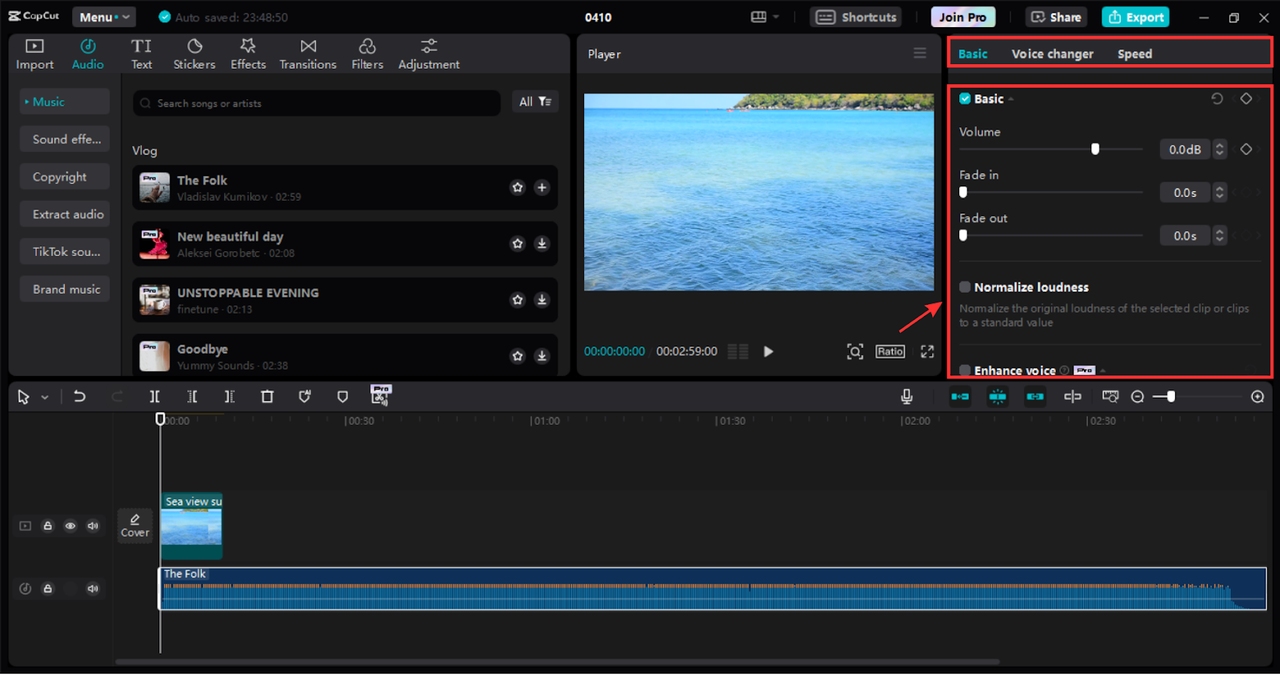The height and width of the screenshot is (676, 1280).
Task: Favorite the Goodbye track with star
Action: click(x=517, y=355)
